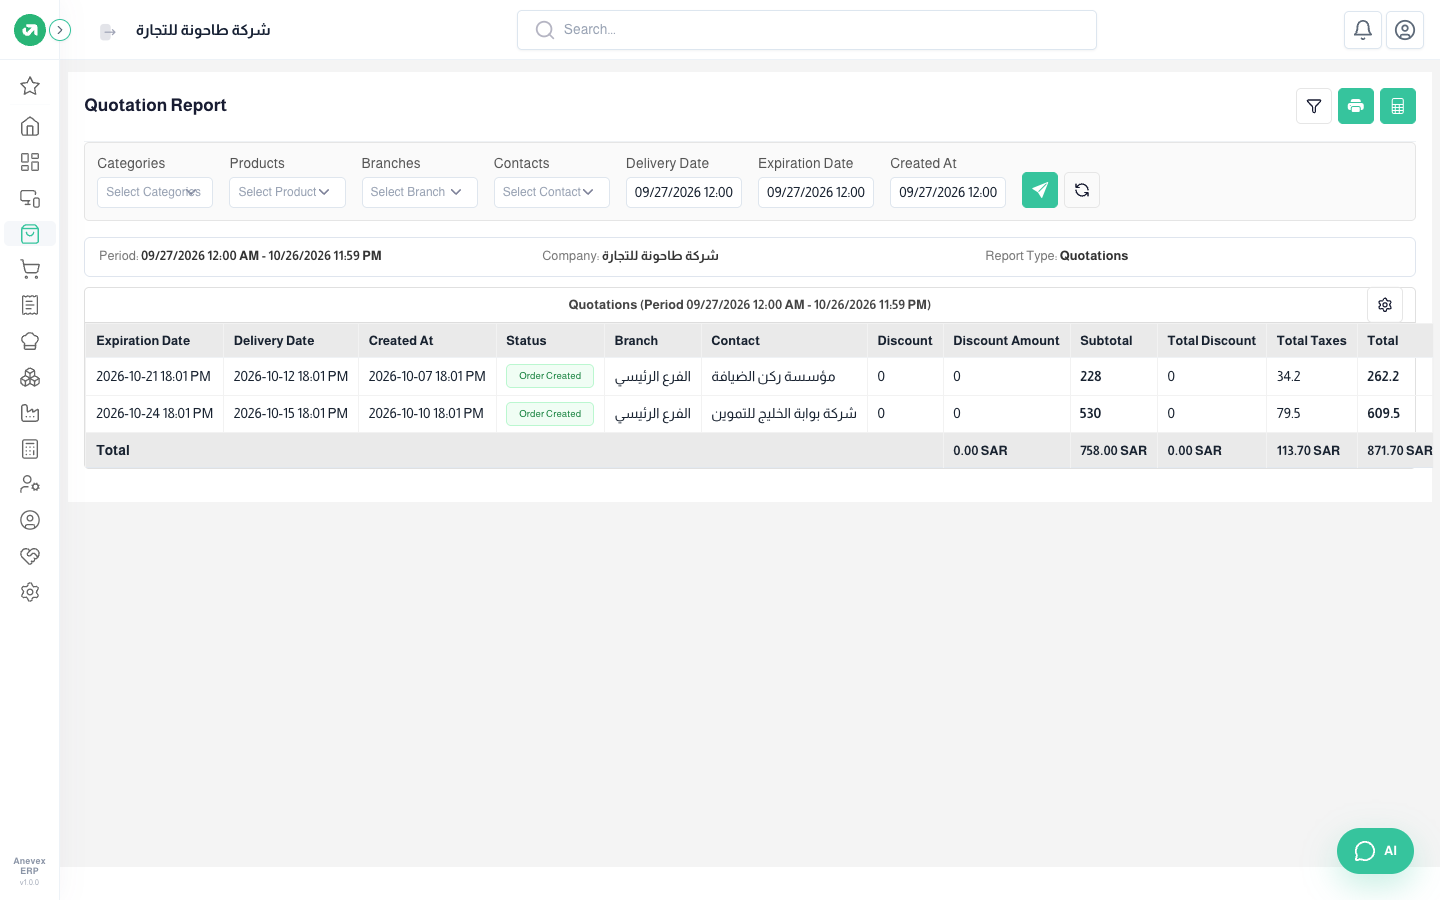Click grand total 871.70 SAR
This screenshot has width=1440, height=900.
click(1400, 451)
